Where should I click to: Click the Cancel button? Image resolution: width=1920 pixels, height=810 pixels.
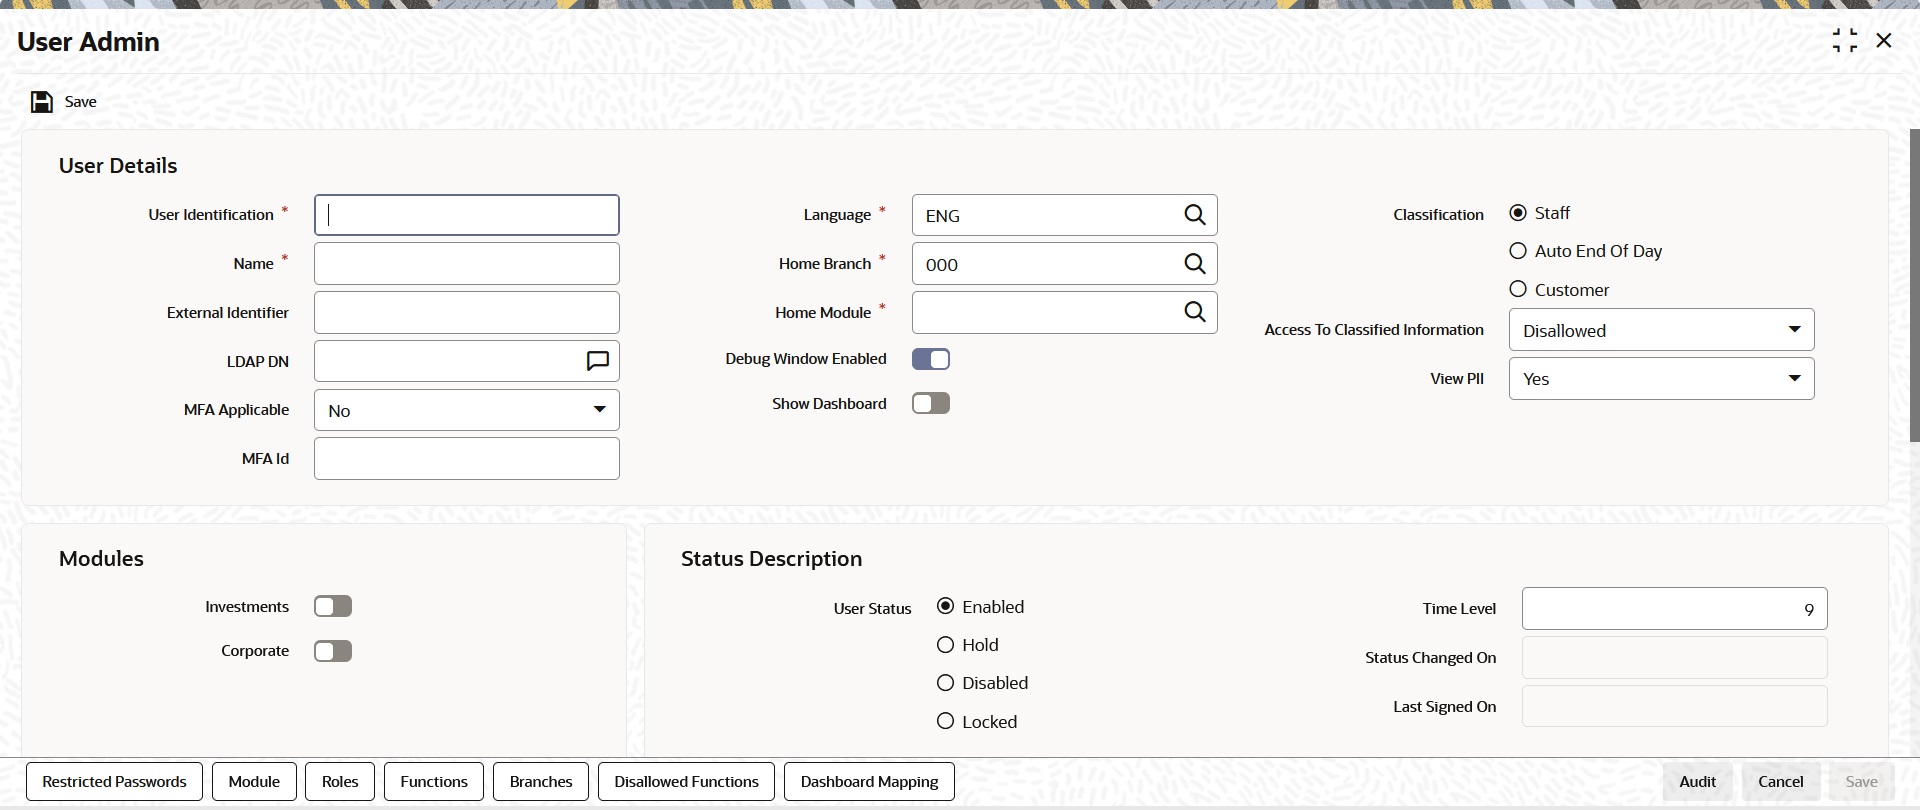(x=1781, y=782)
